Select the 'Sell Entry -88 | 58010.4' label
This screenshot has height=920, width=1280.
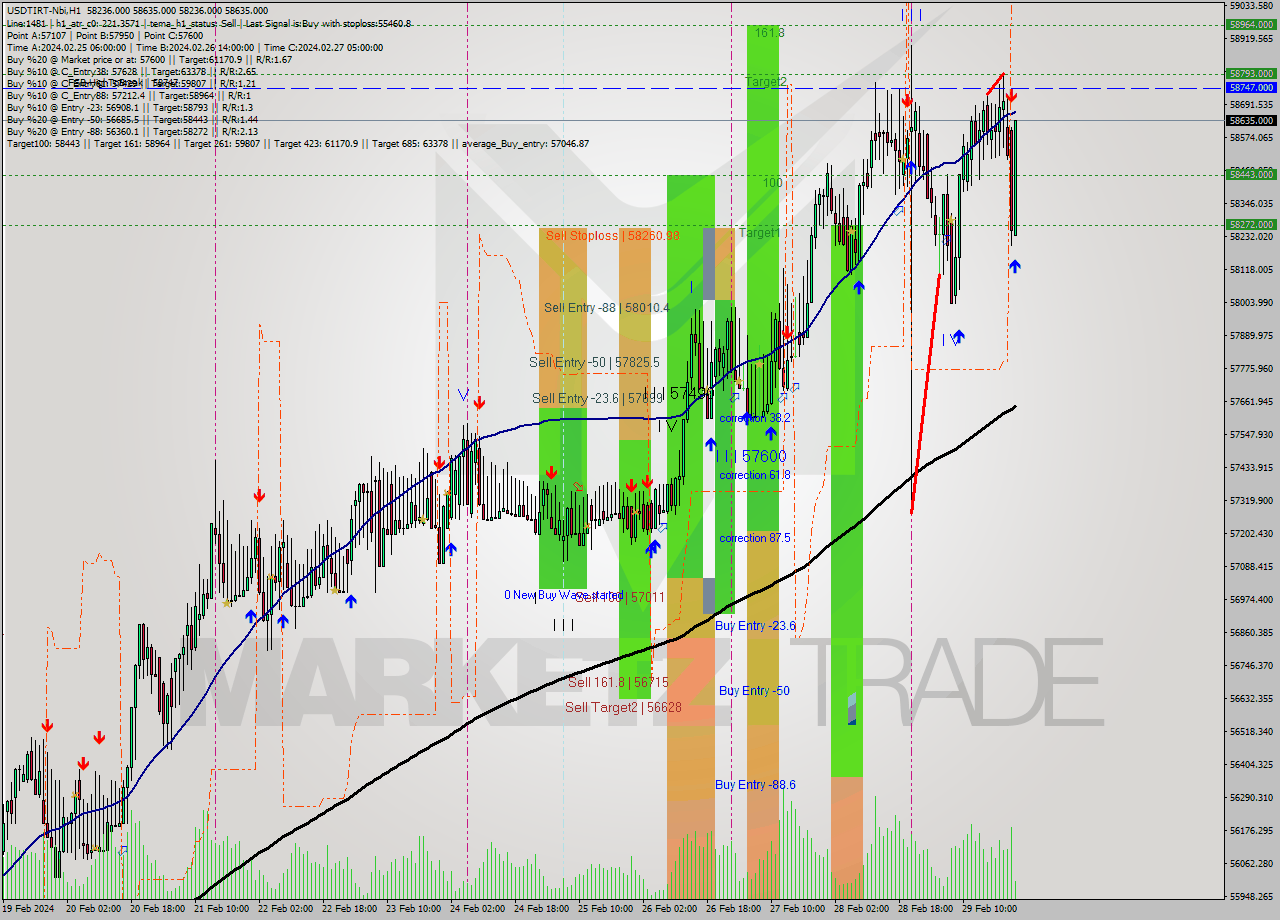pos(607,308)
